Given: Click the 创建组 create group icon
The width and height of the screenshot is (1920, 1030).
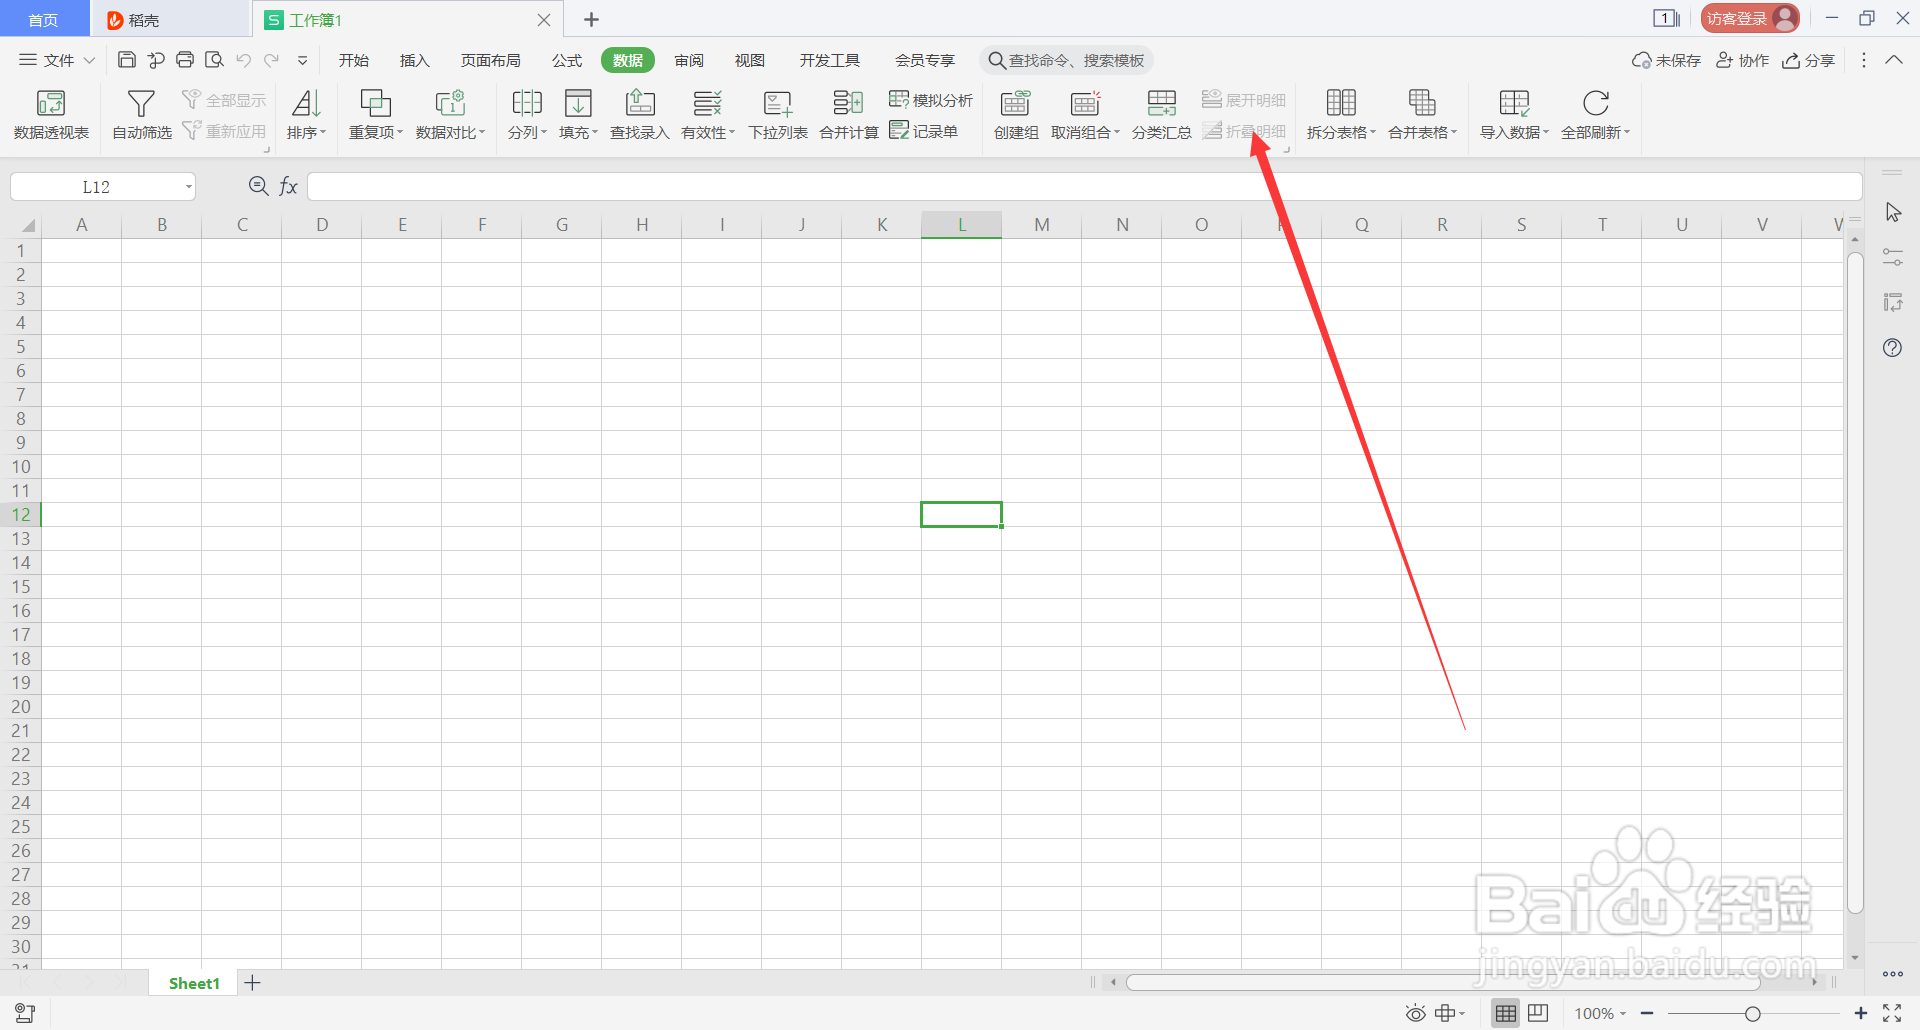Looking at the screenshot, I should (x=1015, y=103).
